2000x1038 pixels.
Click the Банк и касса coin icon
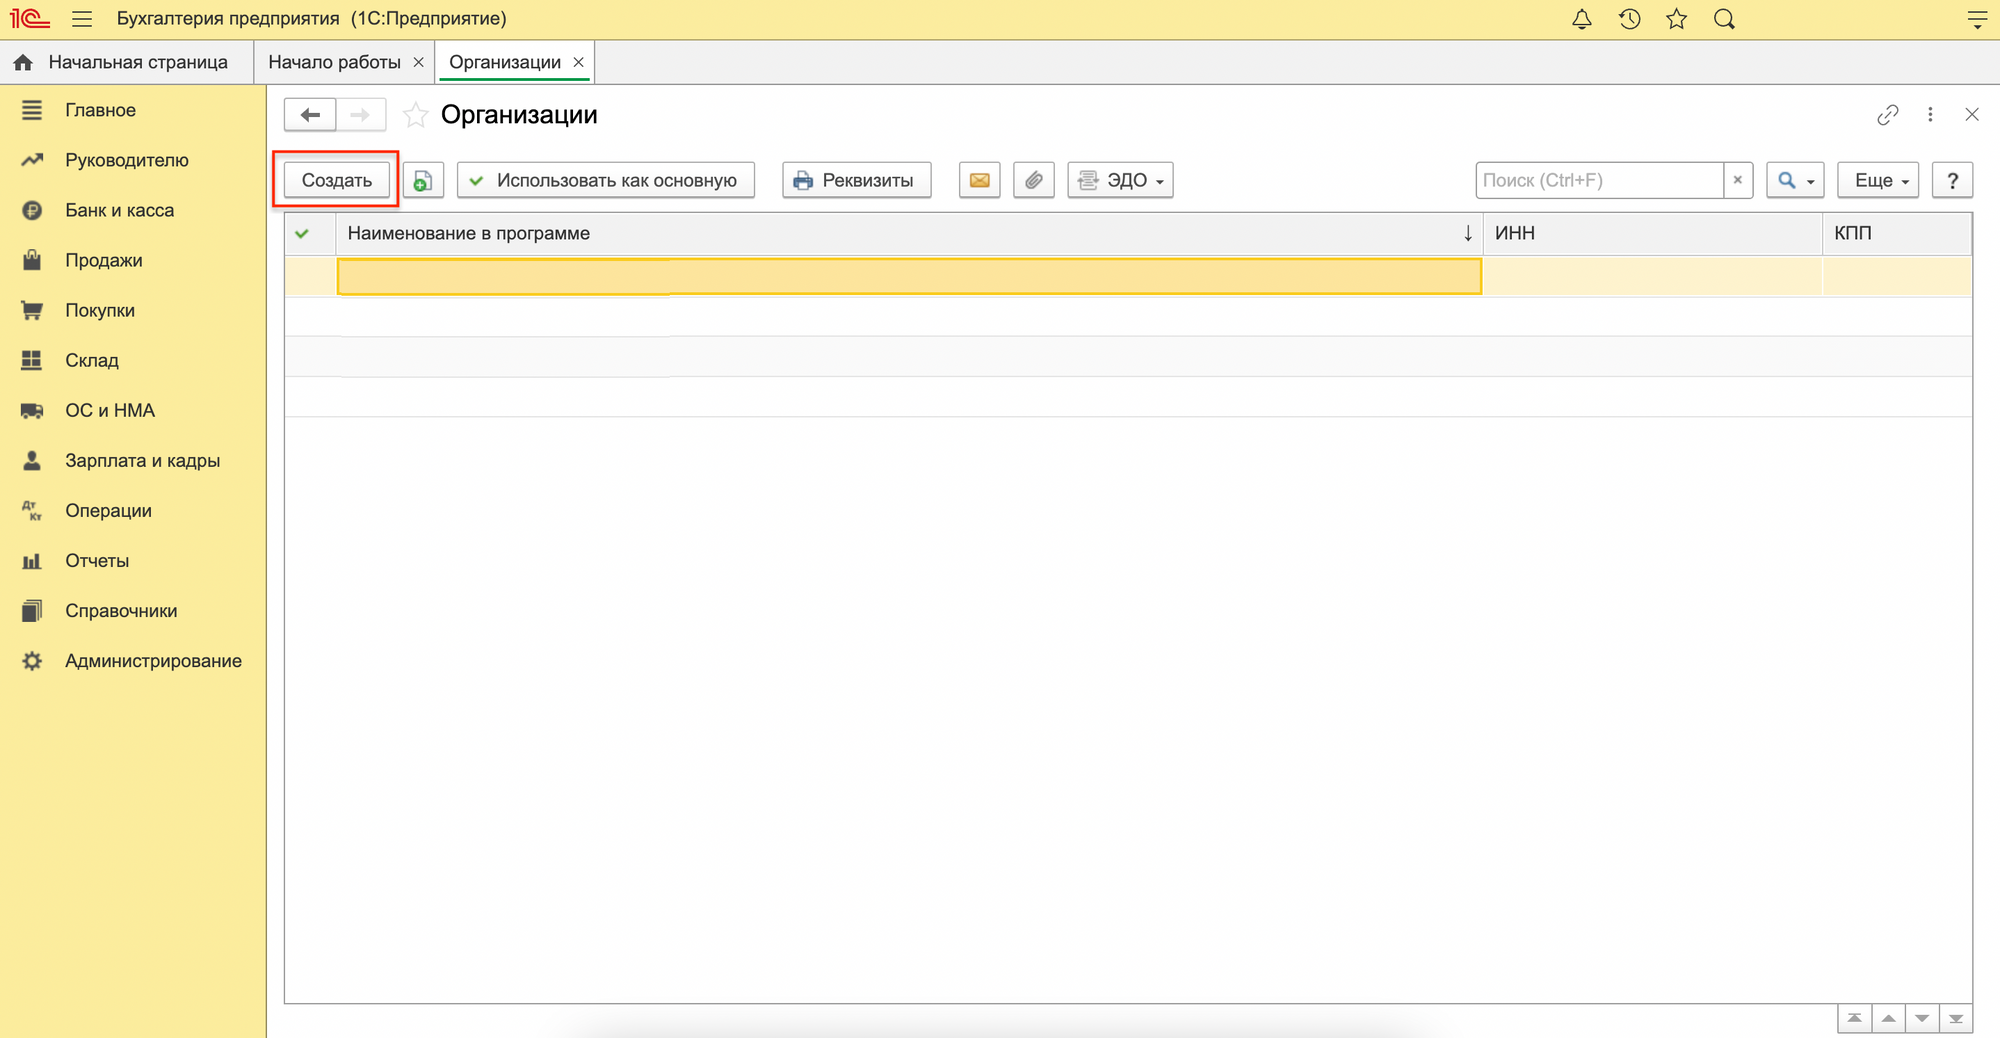pyautogui.click(x=32, y=210)
